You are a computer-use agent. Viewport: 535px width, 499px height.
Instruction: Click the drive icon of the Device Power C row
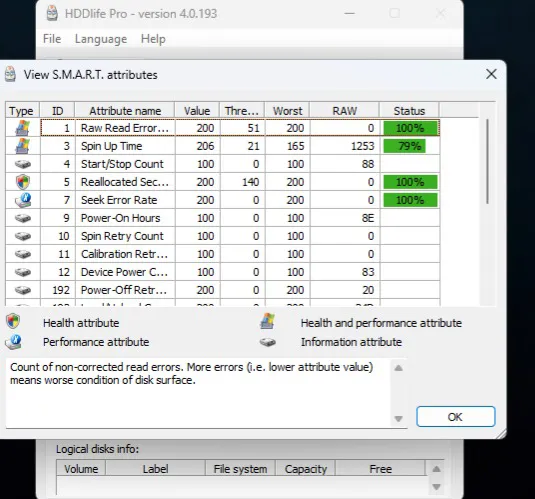tap(23, 272)
